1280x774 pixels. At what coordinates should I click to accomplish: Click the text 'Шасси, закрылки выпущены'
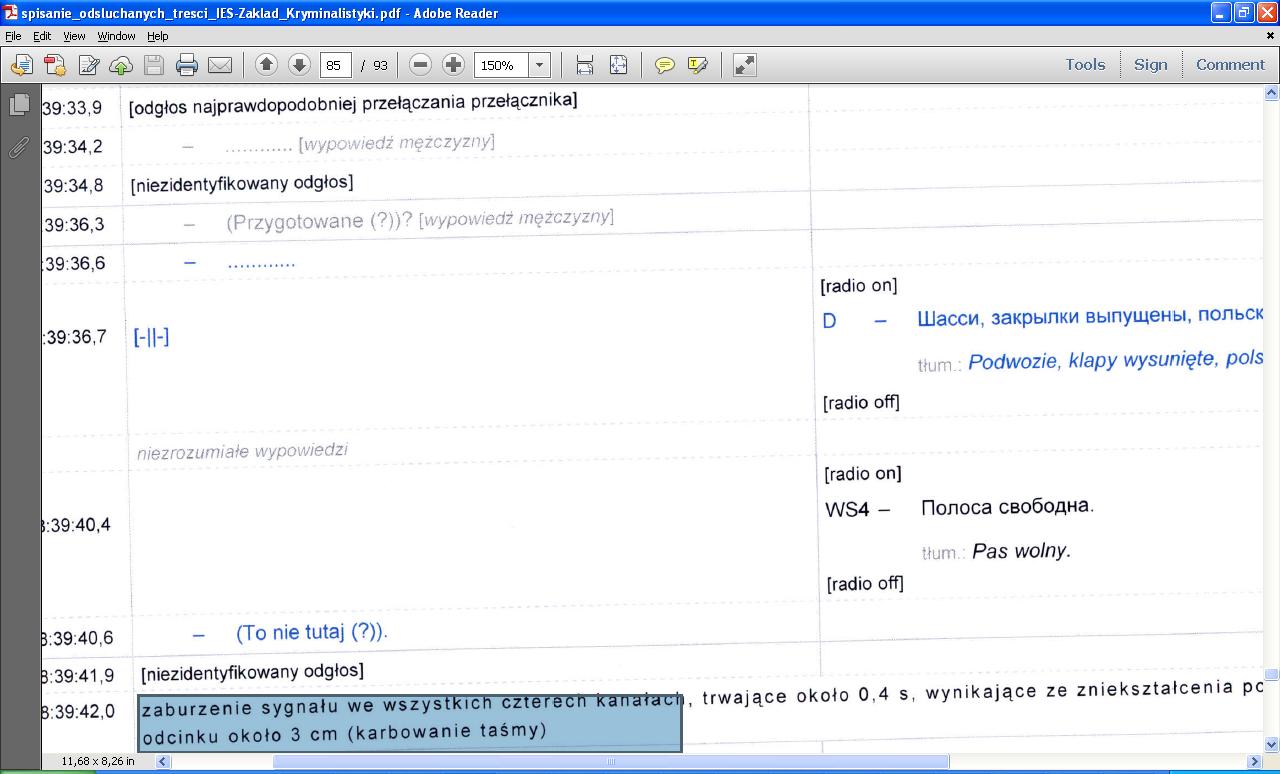click(x=1051, y=316)
